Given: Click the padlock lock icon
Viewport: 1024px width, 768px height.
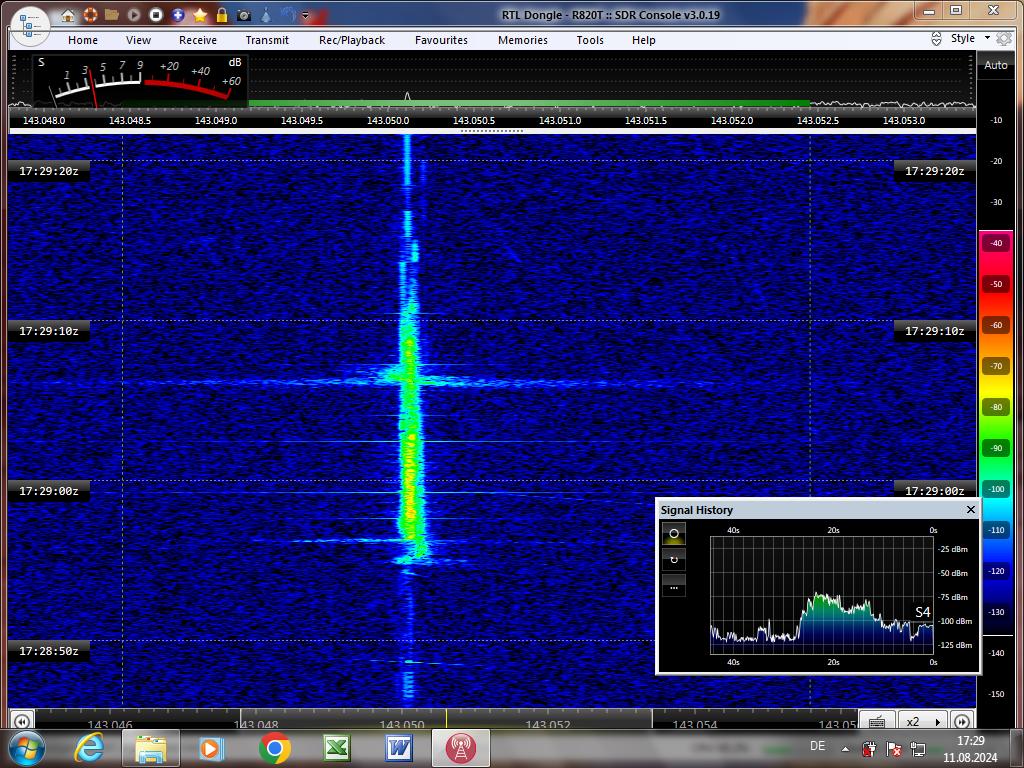Looking at the screenshot, I should 222,14.
